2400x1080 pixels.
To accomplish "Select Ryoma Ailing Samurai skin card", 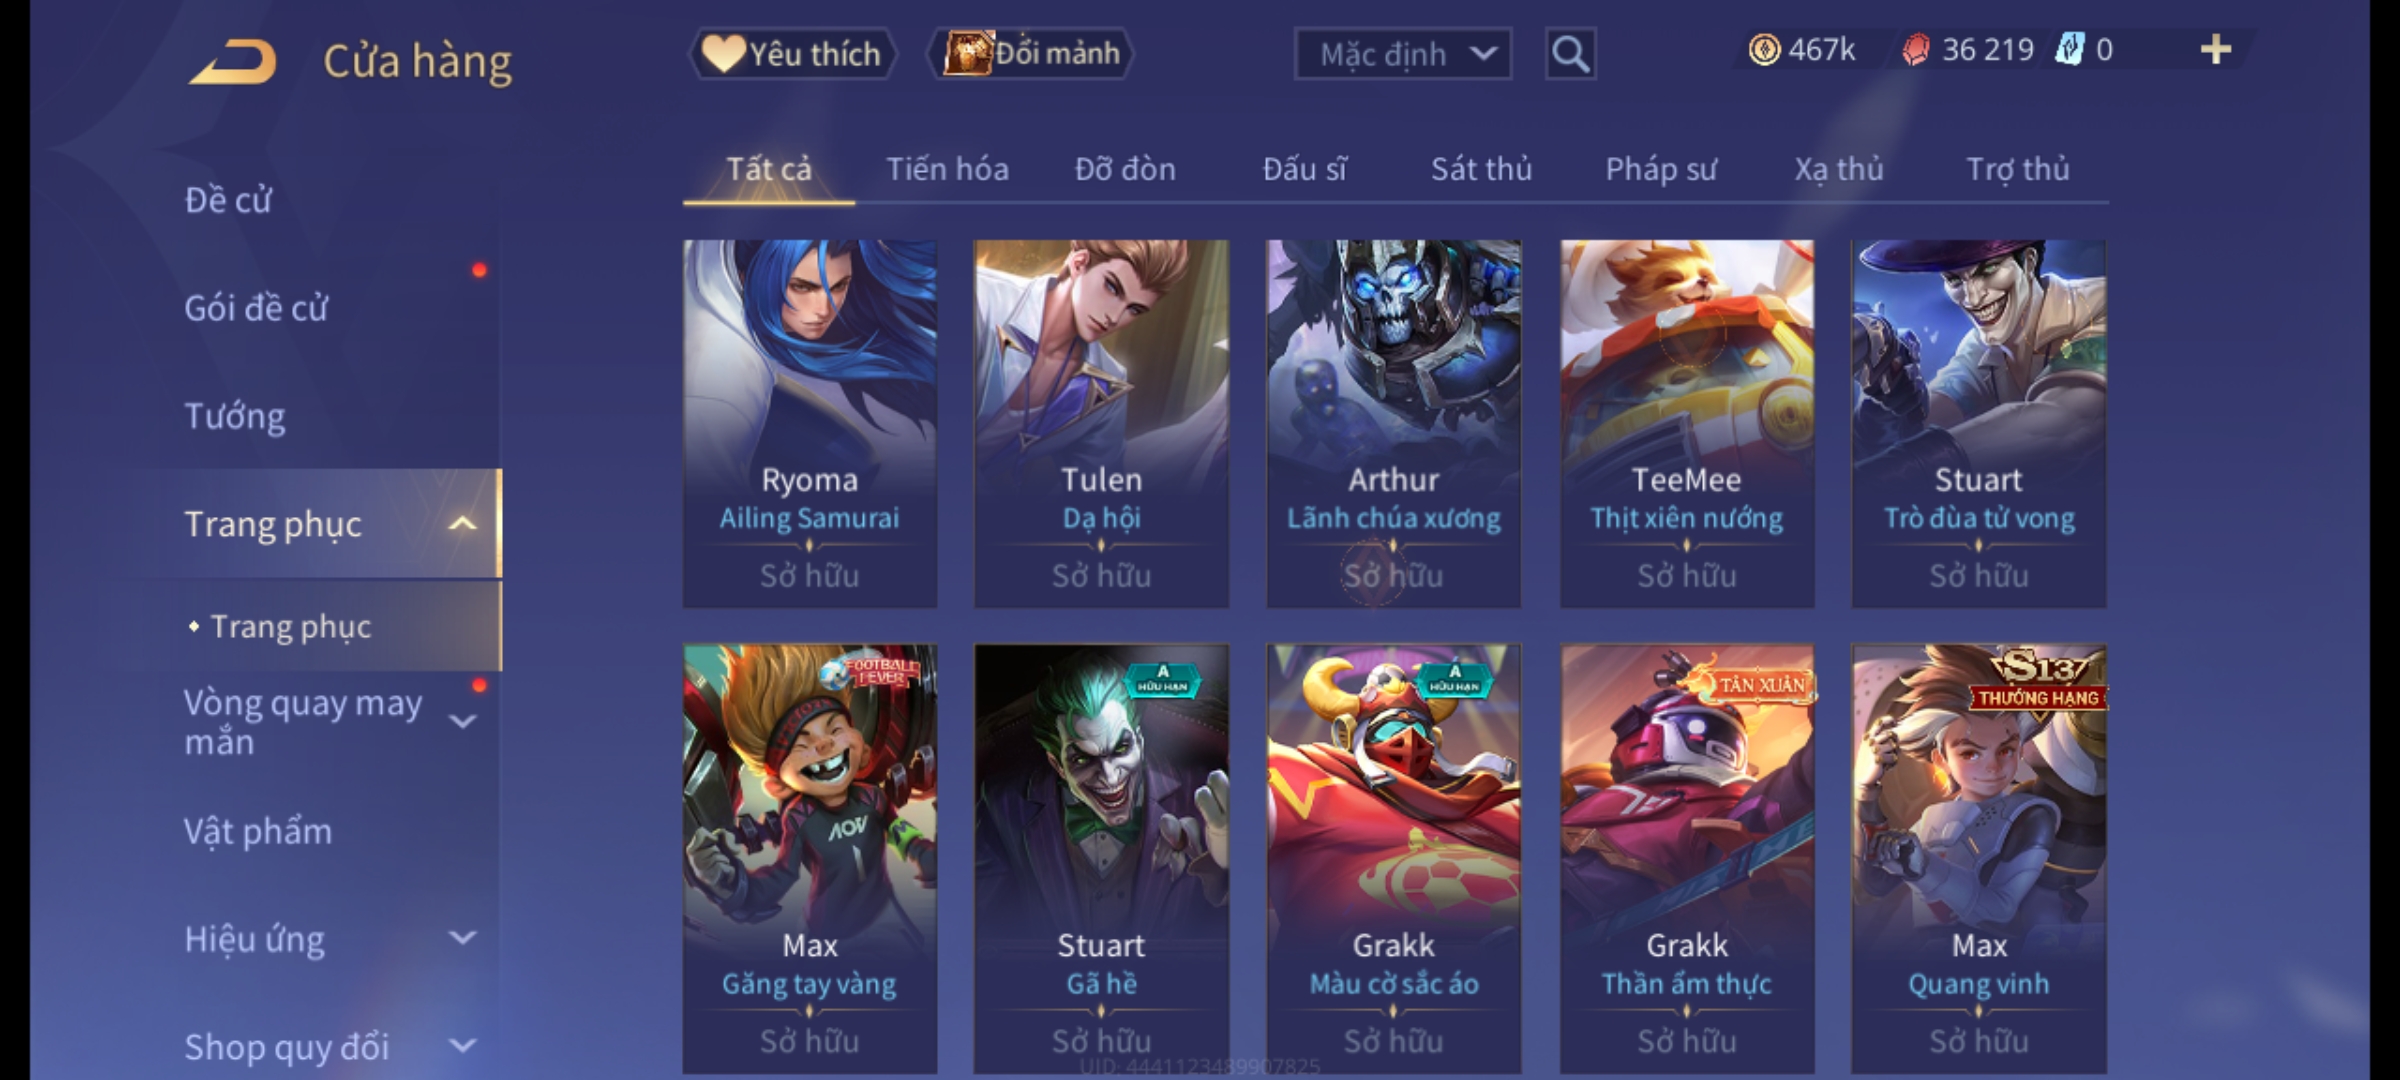I will 810,424.
